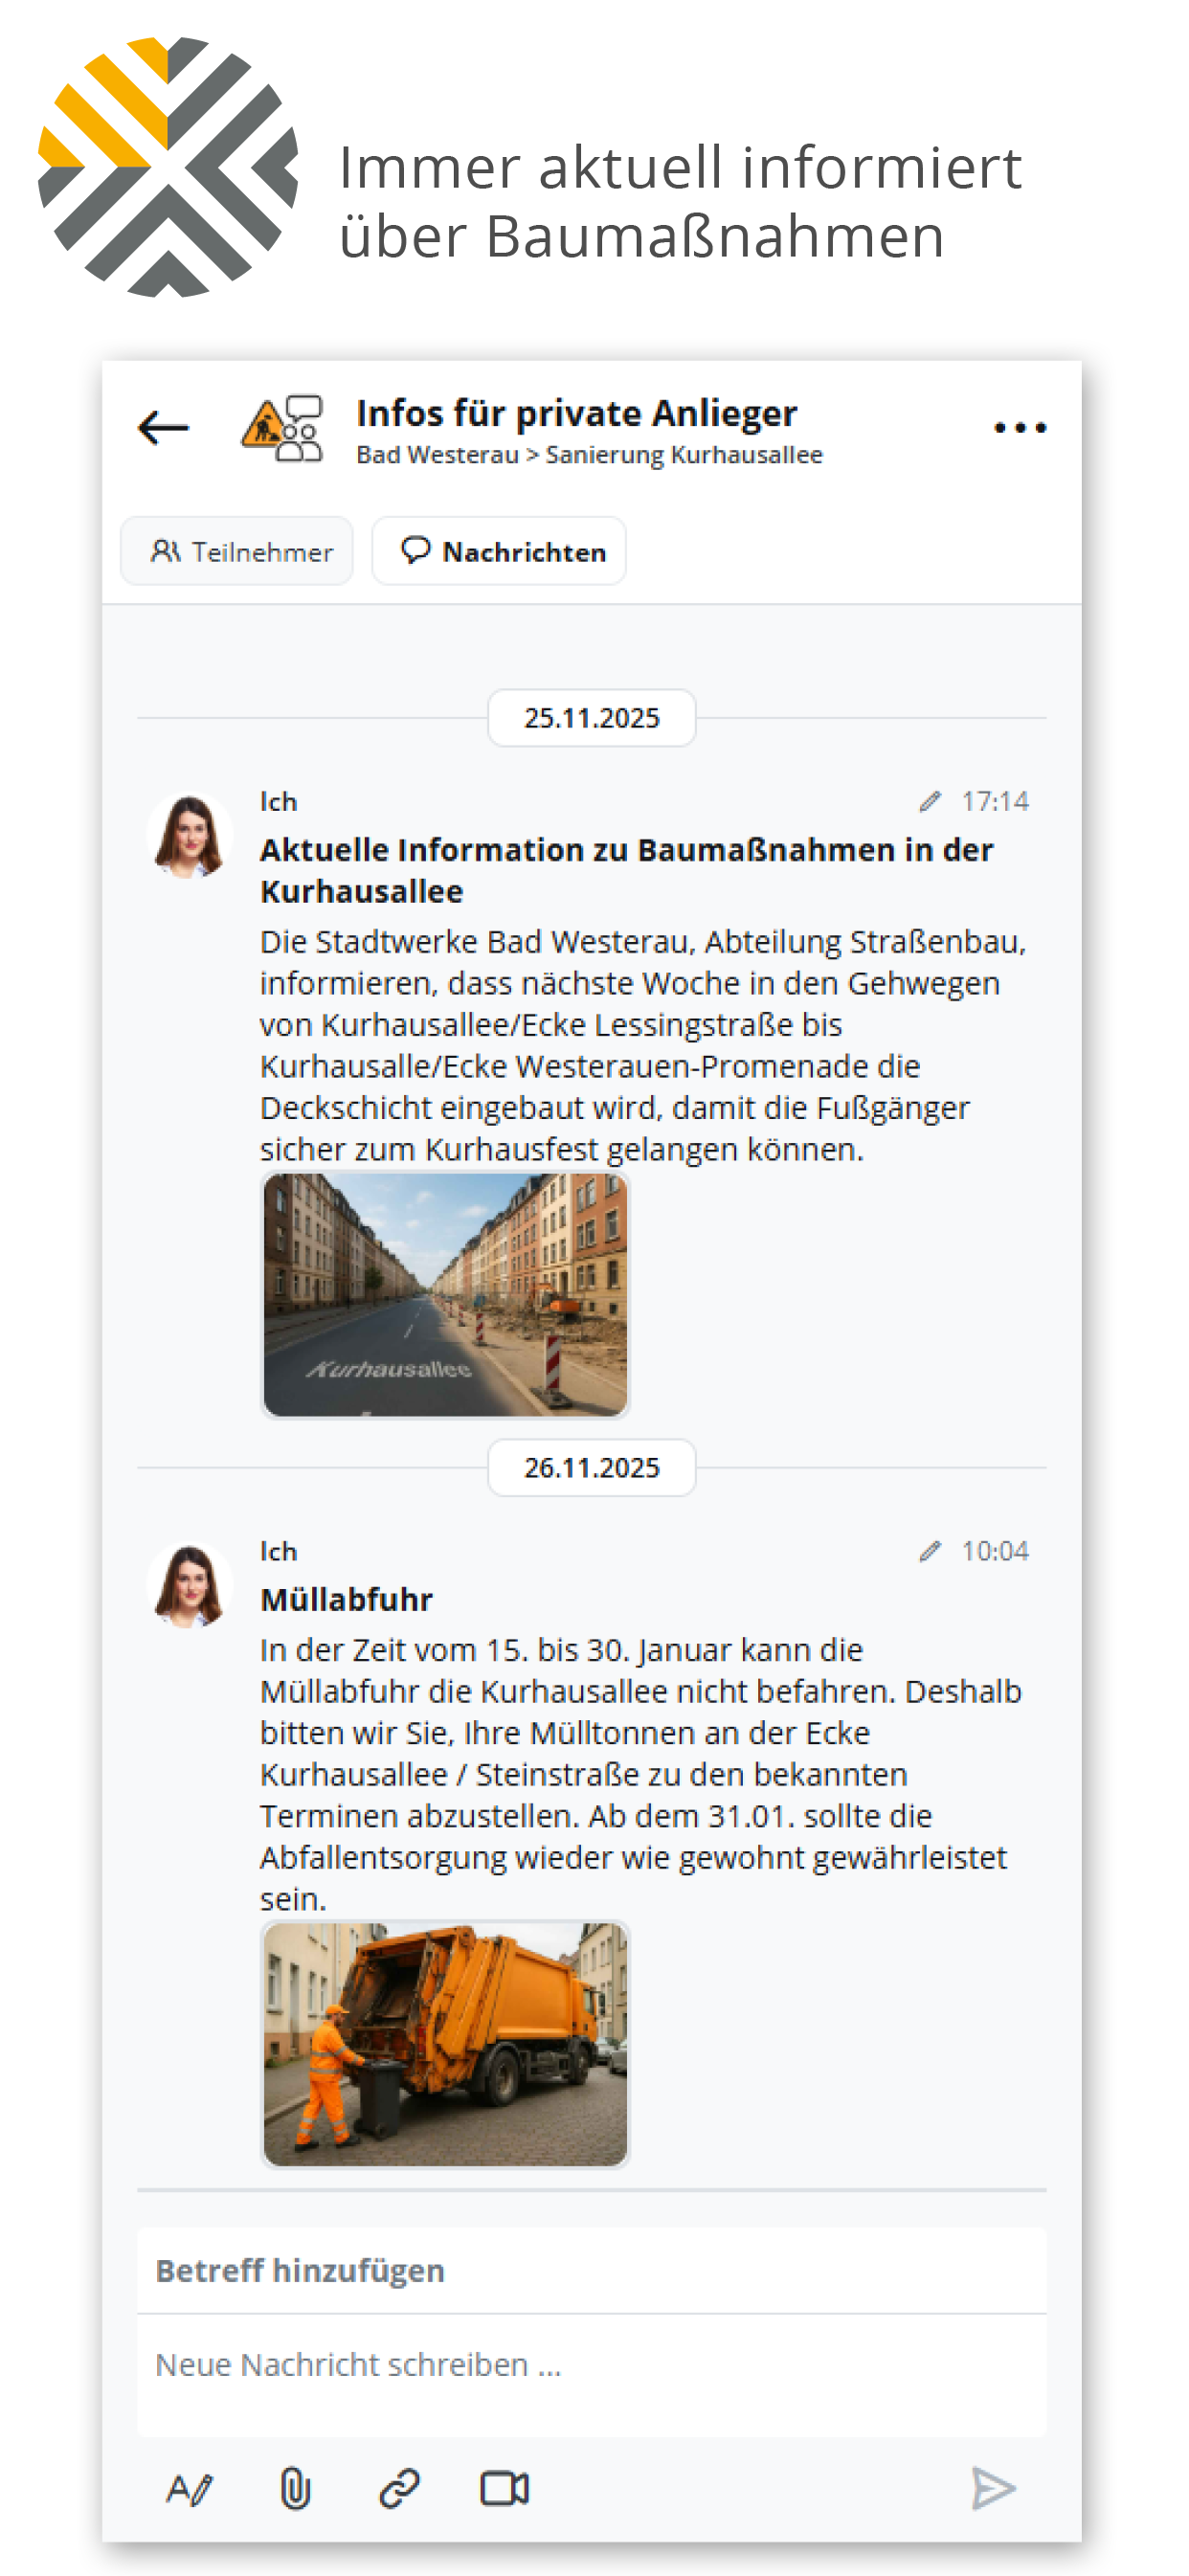Click the construction group chat icon

coord(282,428)
